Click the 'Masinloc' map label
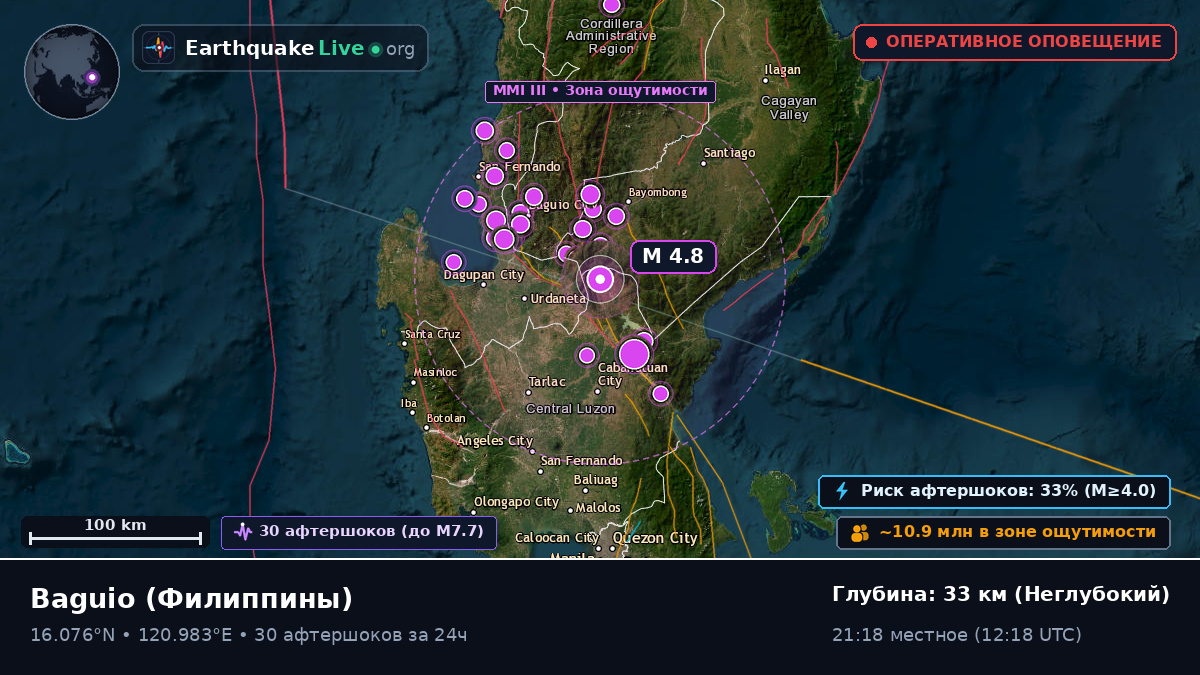Image resolution: width=1200 pixels, height=675 pixels. 435,372
